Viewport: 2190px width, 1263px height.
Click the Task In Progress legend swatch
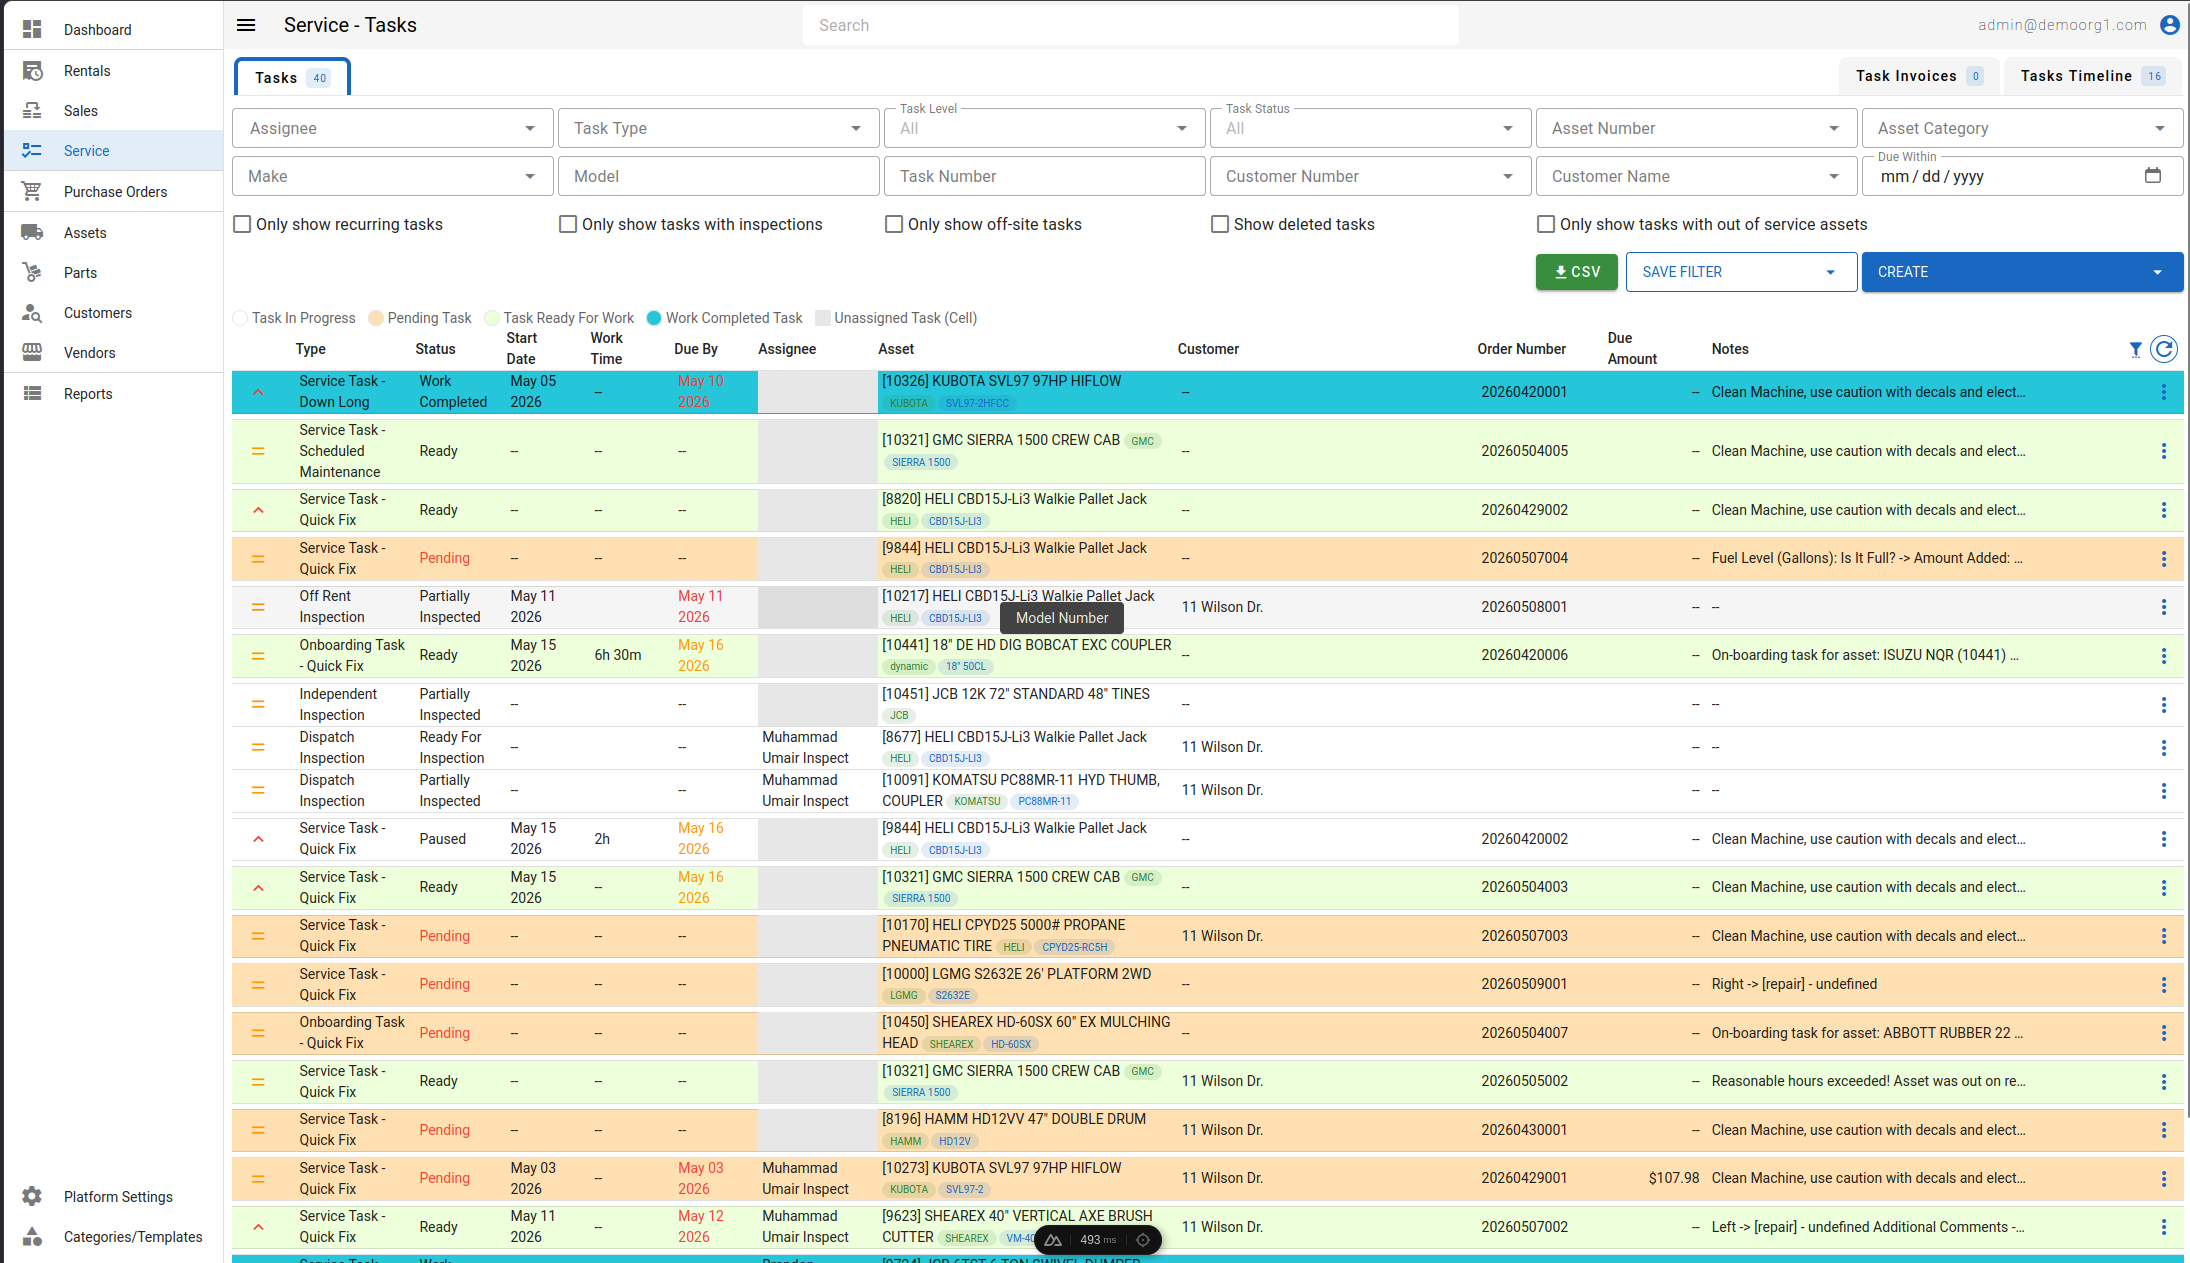click(240, 318)
